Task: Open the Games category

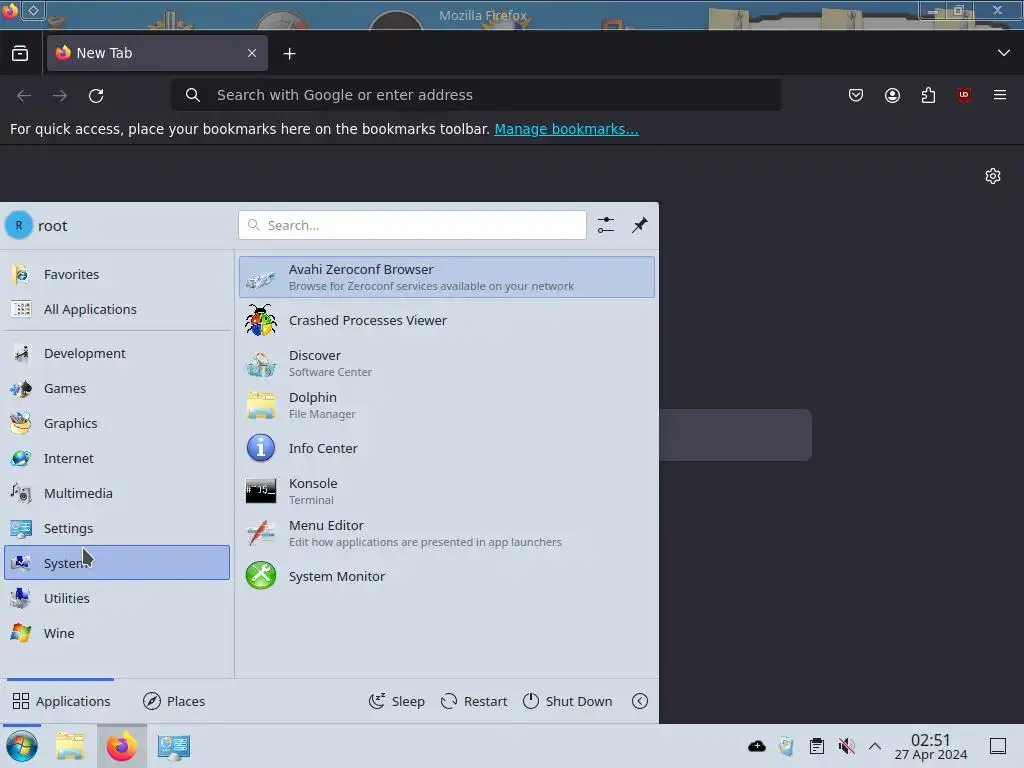Action: point(117,389)
